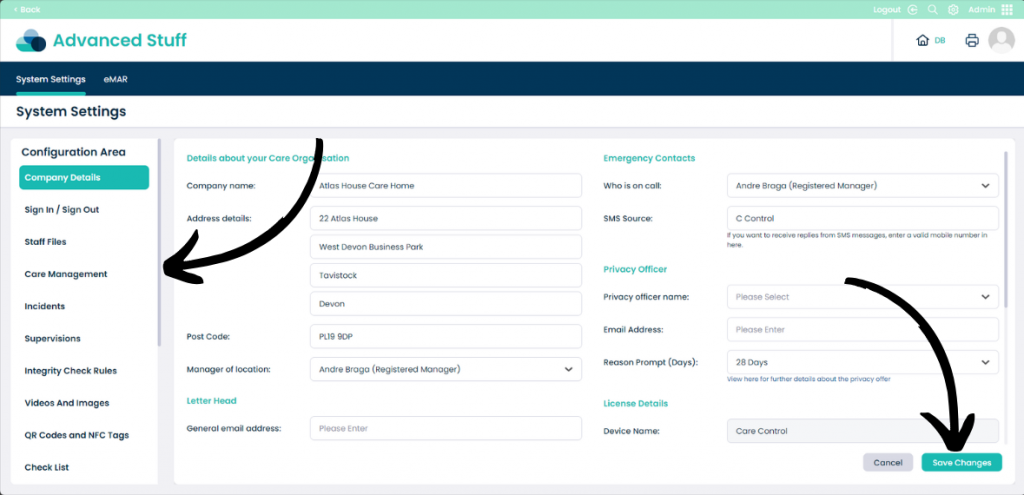
Task: Open the Sign In / Sign Out settings
Action: pyautogui.click(x=62, y=210)
